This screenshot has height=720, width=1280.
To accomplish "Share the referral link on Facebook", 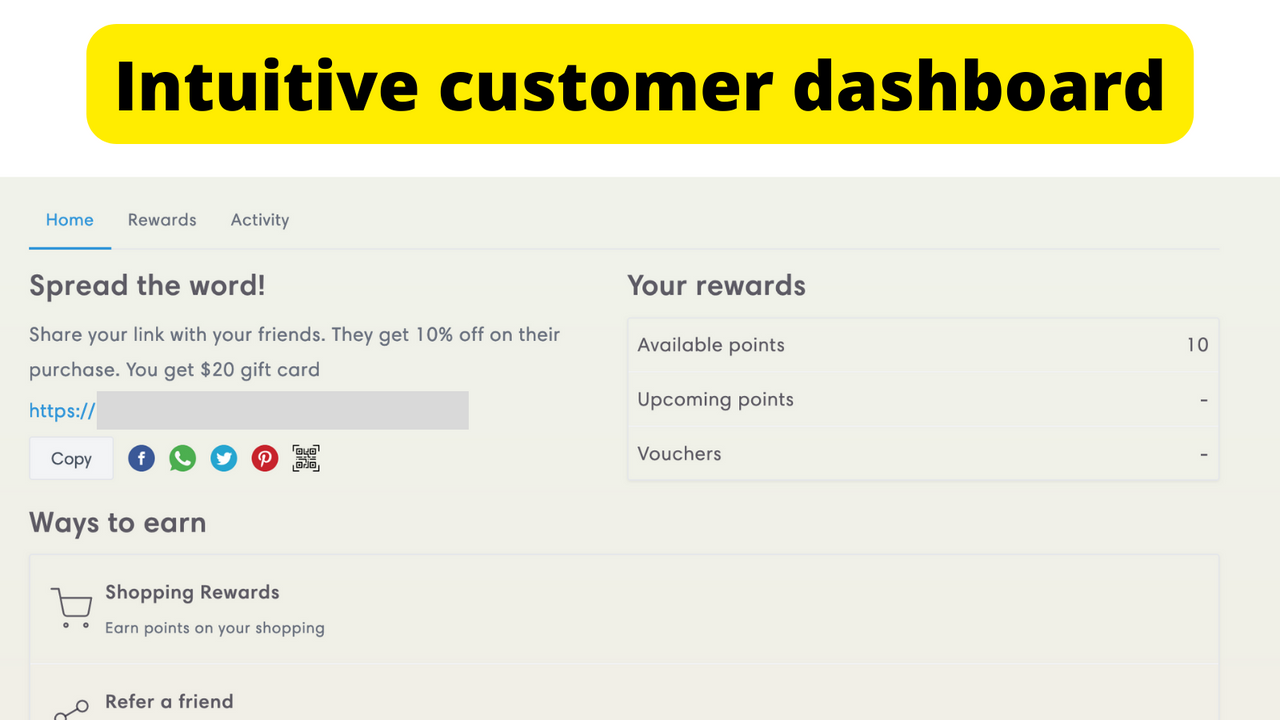I will point(141,458).
